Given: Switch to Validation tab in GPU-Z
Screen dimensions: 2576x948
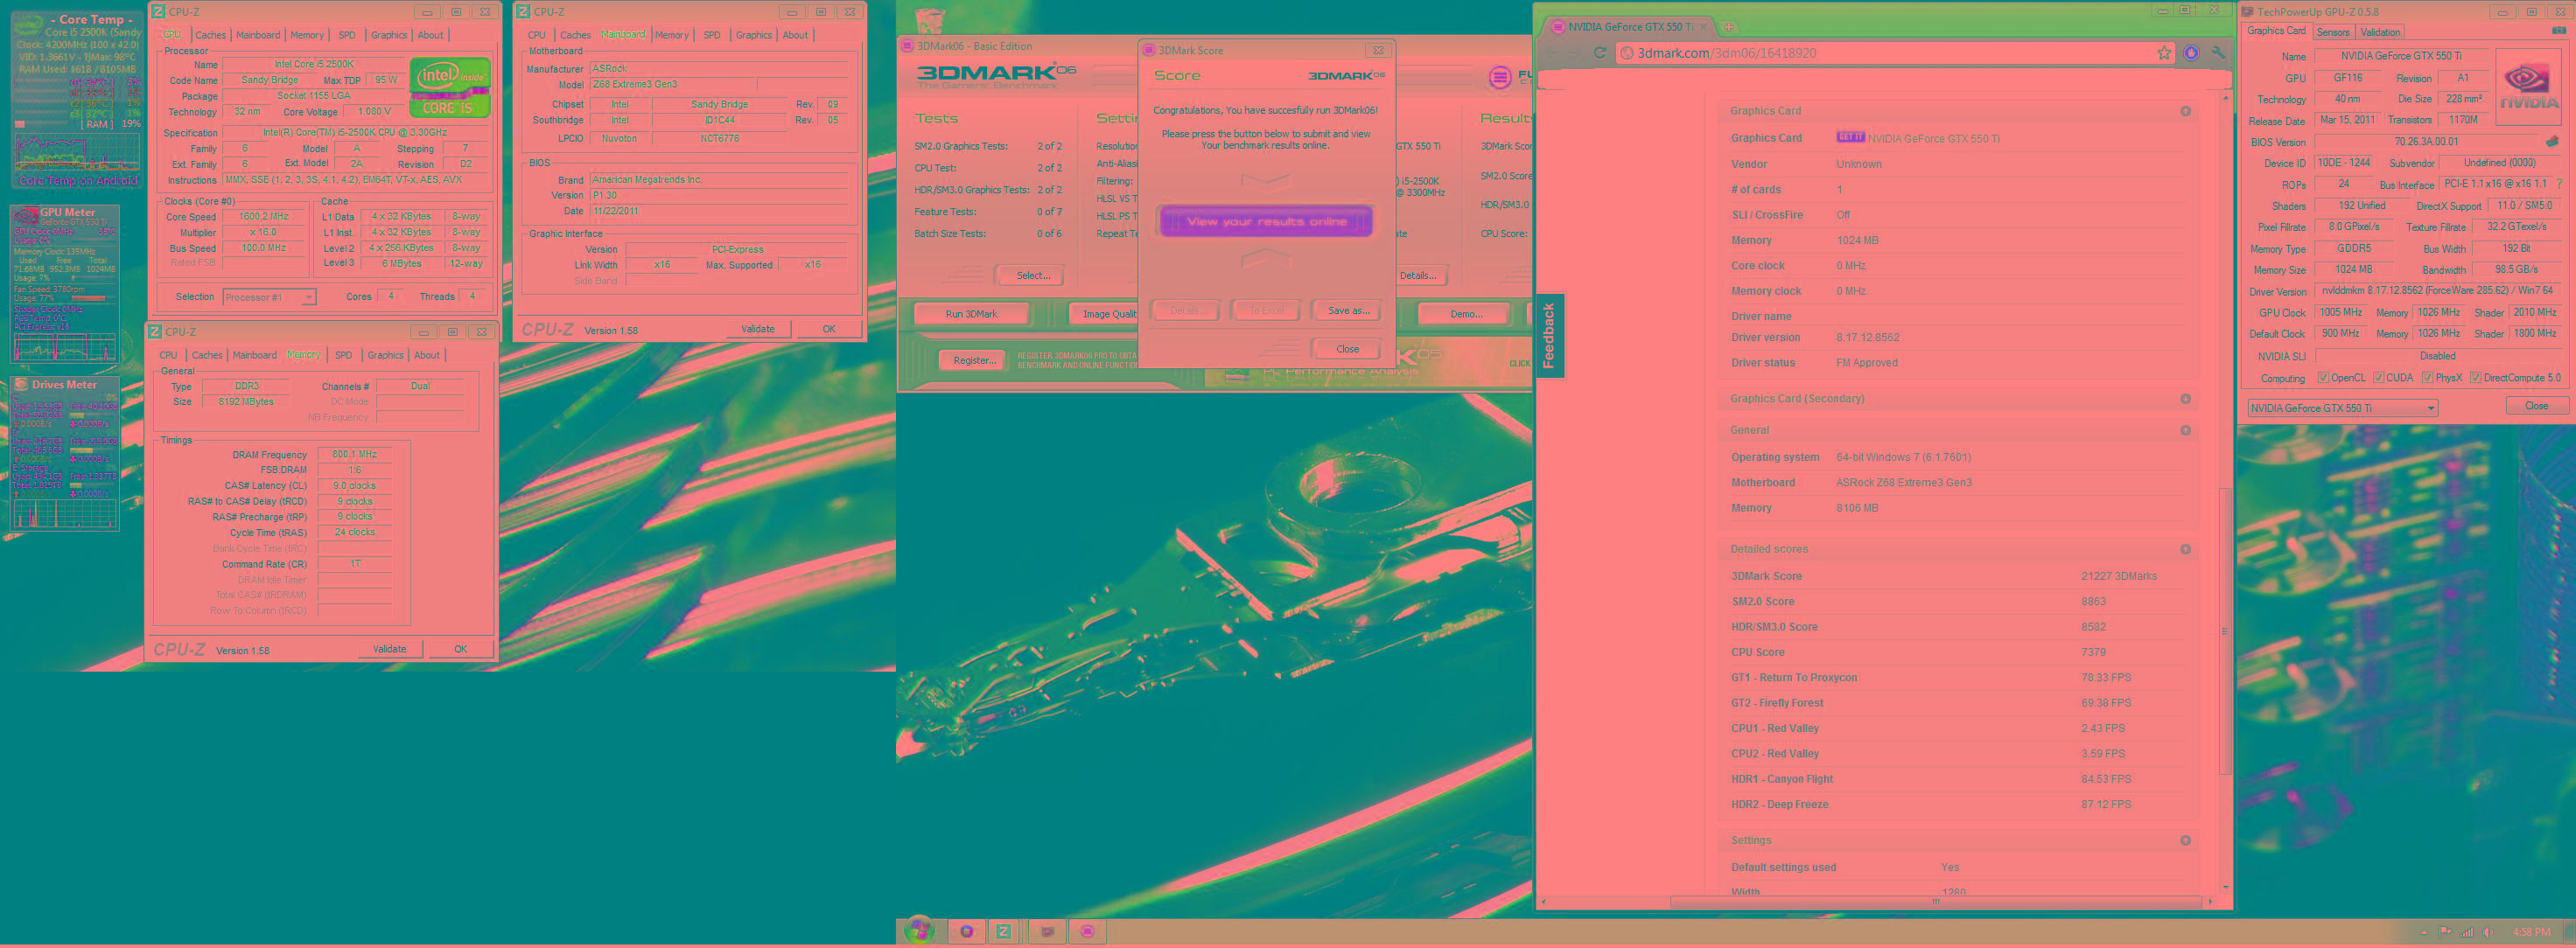Looking at the screenshot, I should (x=2380, y=32).
